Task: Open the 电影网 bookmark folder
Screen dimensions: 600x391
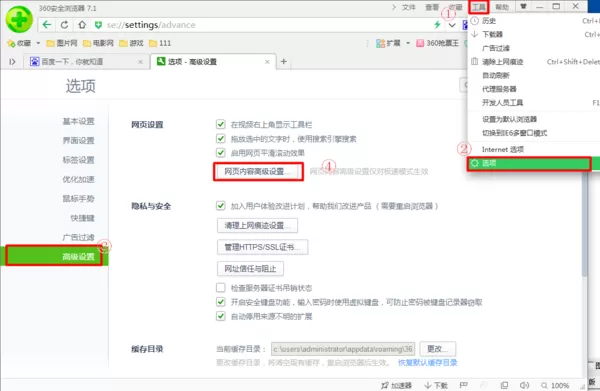Action: coord(98,43)
